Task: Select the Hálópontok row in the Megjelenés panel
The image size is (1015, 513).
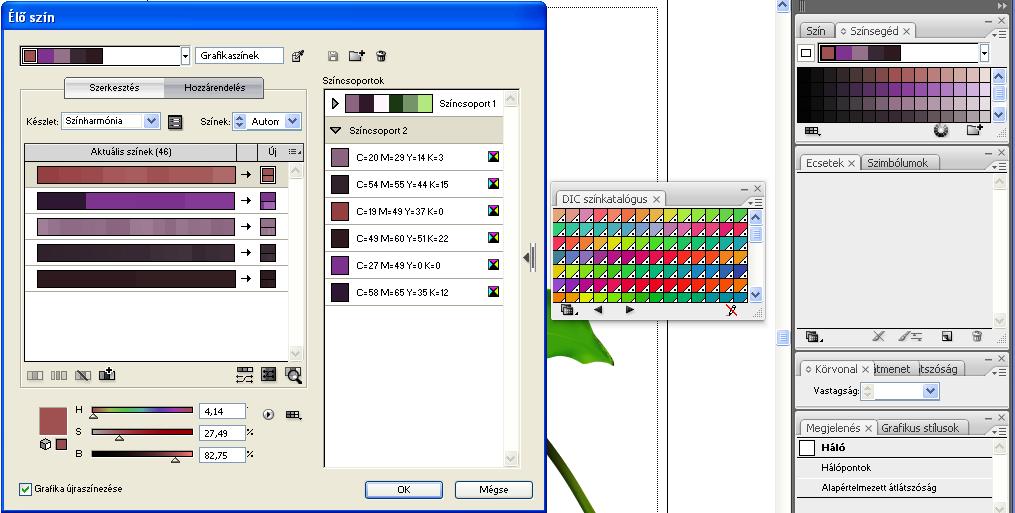Action: click(895, 468)
